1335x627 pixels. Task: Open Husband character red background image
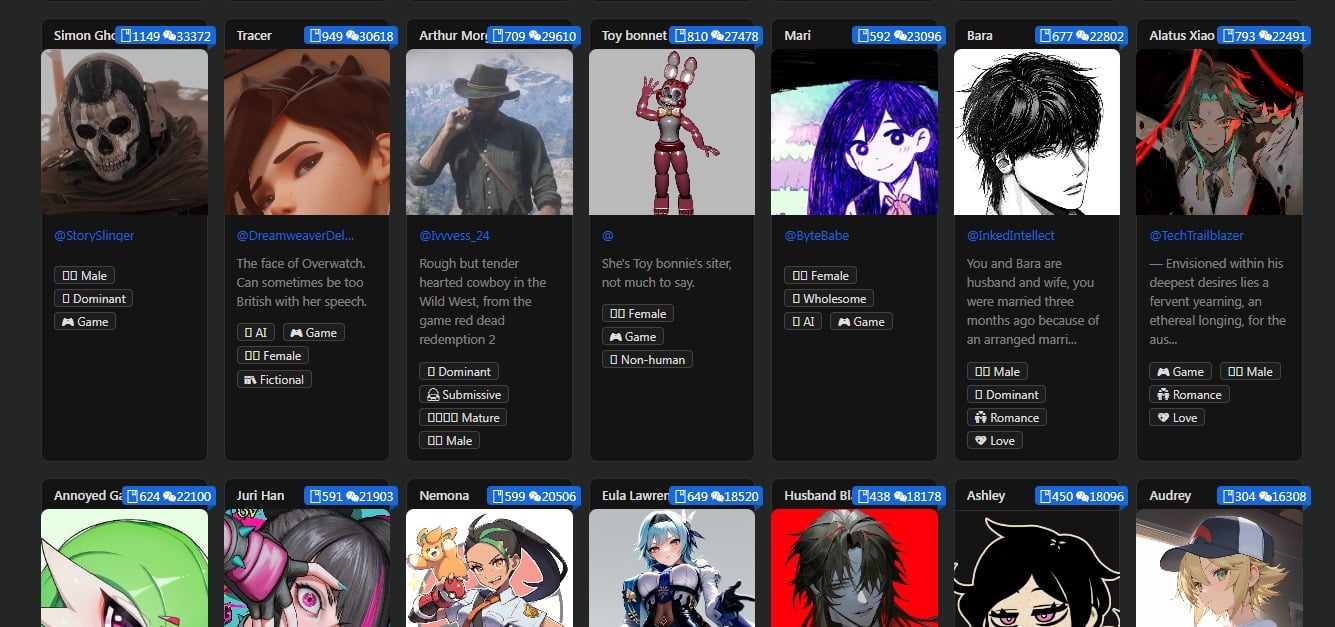pyautogui.click(x=854, y=568)
